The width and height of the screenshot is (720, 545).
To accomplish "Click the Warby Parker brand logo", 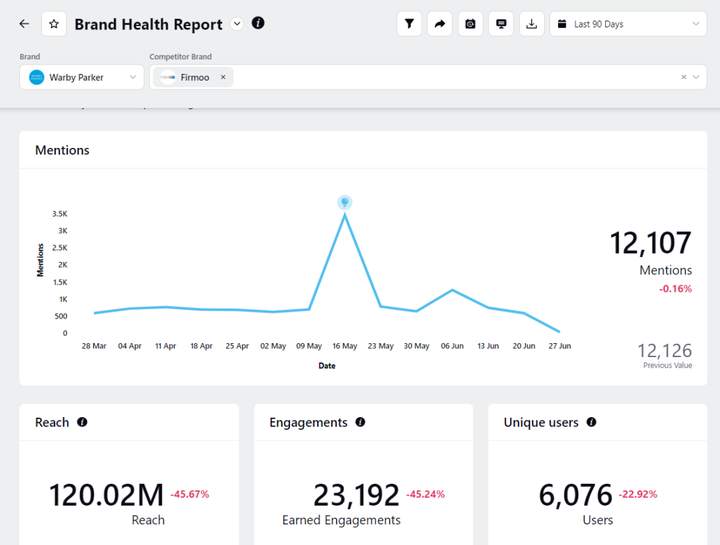I will [x=36, y=77].
